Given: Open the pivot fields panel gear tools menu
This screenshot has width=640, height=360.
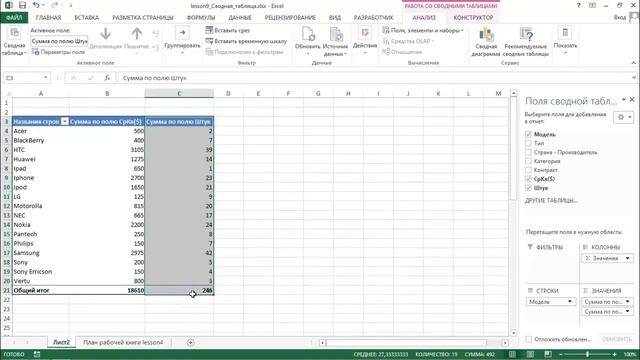Looking at the screenshot, I should (623, 117).
